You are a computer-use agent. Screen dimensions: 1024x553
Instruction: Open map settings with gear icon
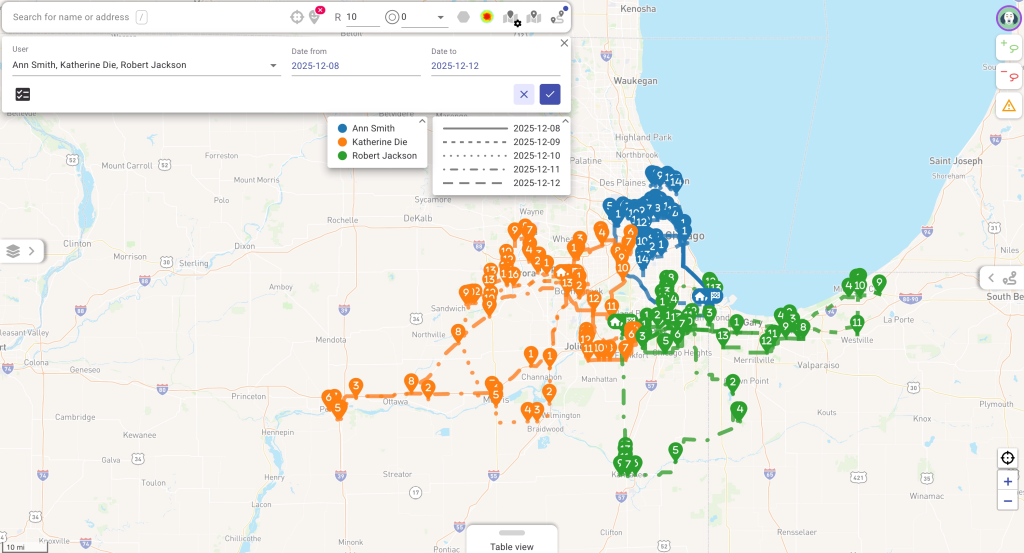pos(512,18)
